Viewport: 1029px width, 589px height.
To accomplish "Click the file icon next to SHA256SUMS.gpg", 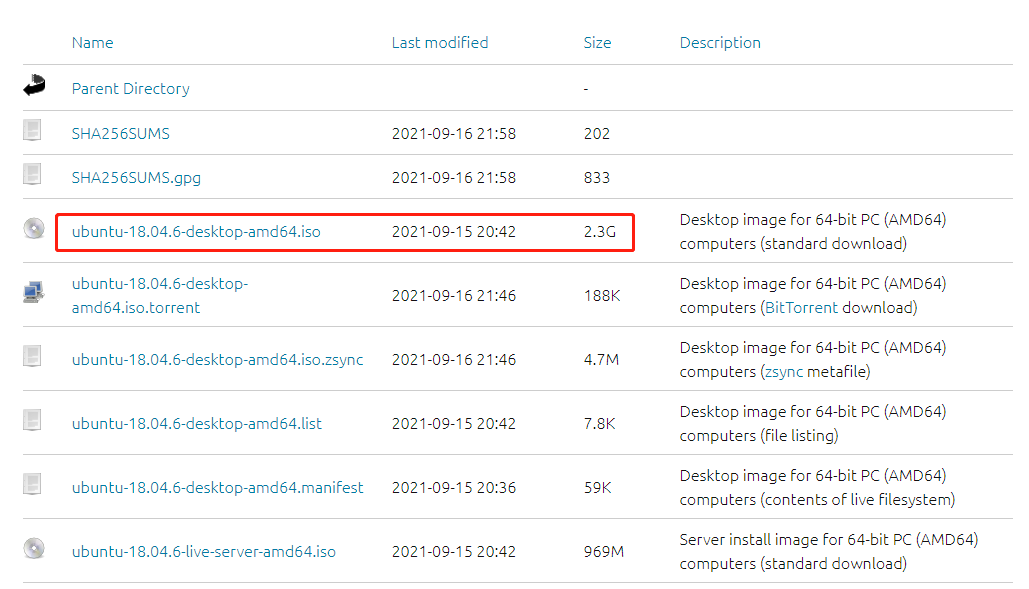I will click(x=33, y=175).
